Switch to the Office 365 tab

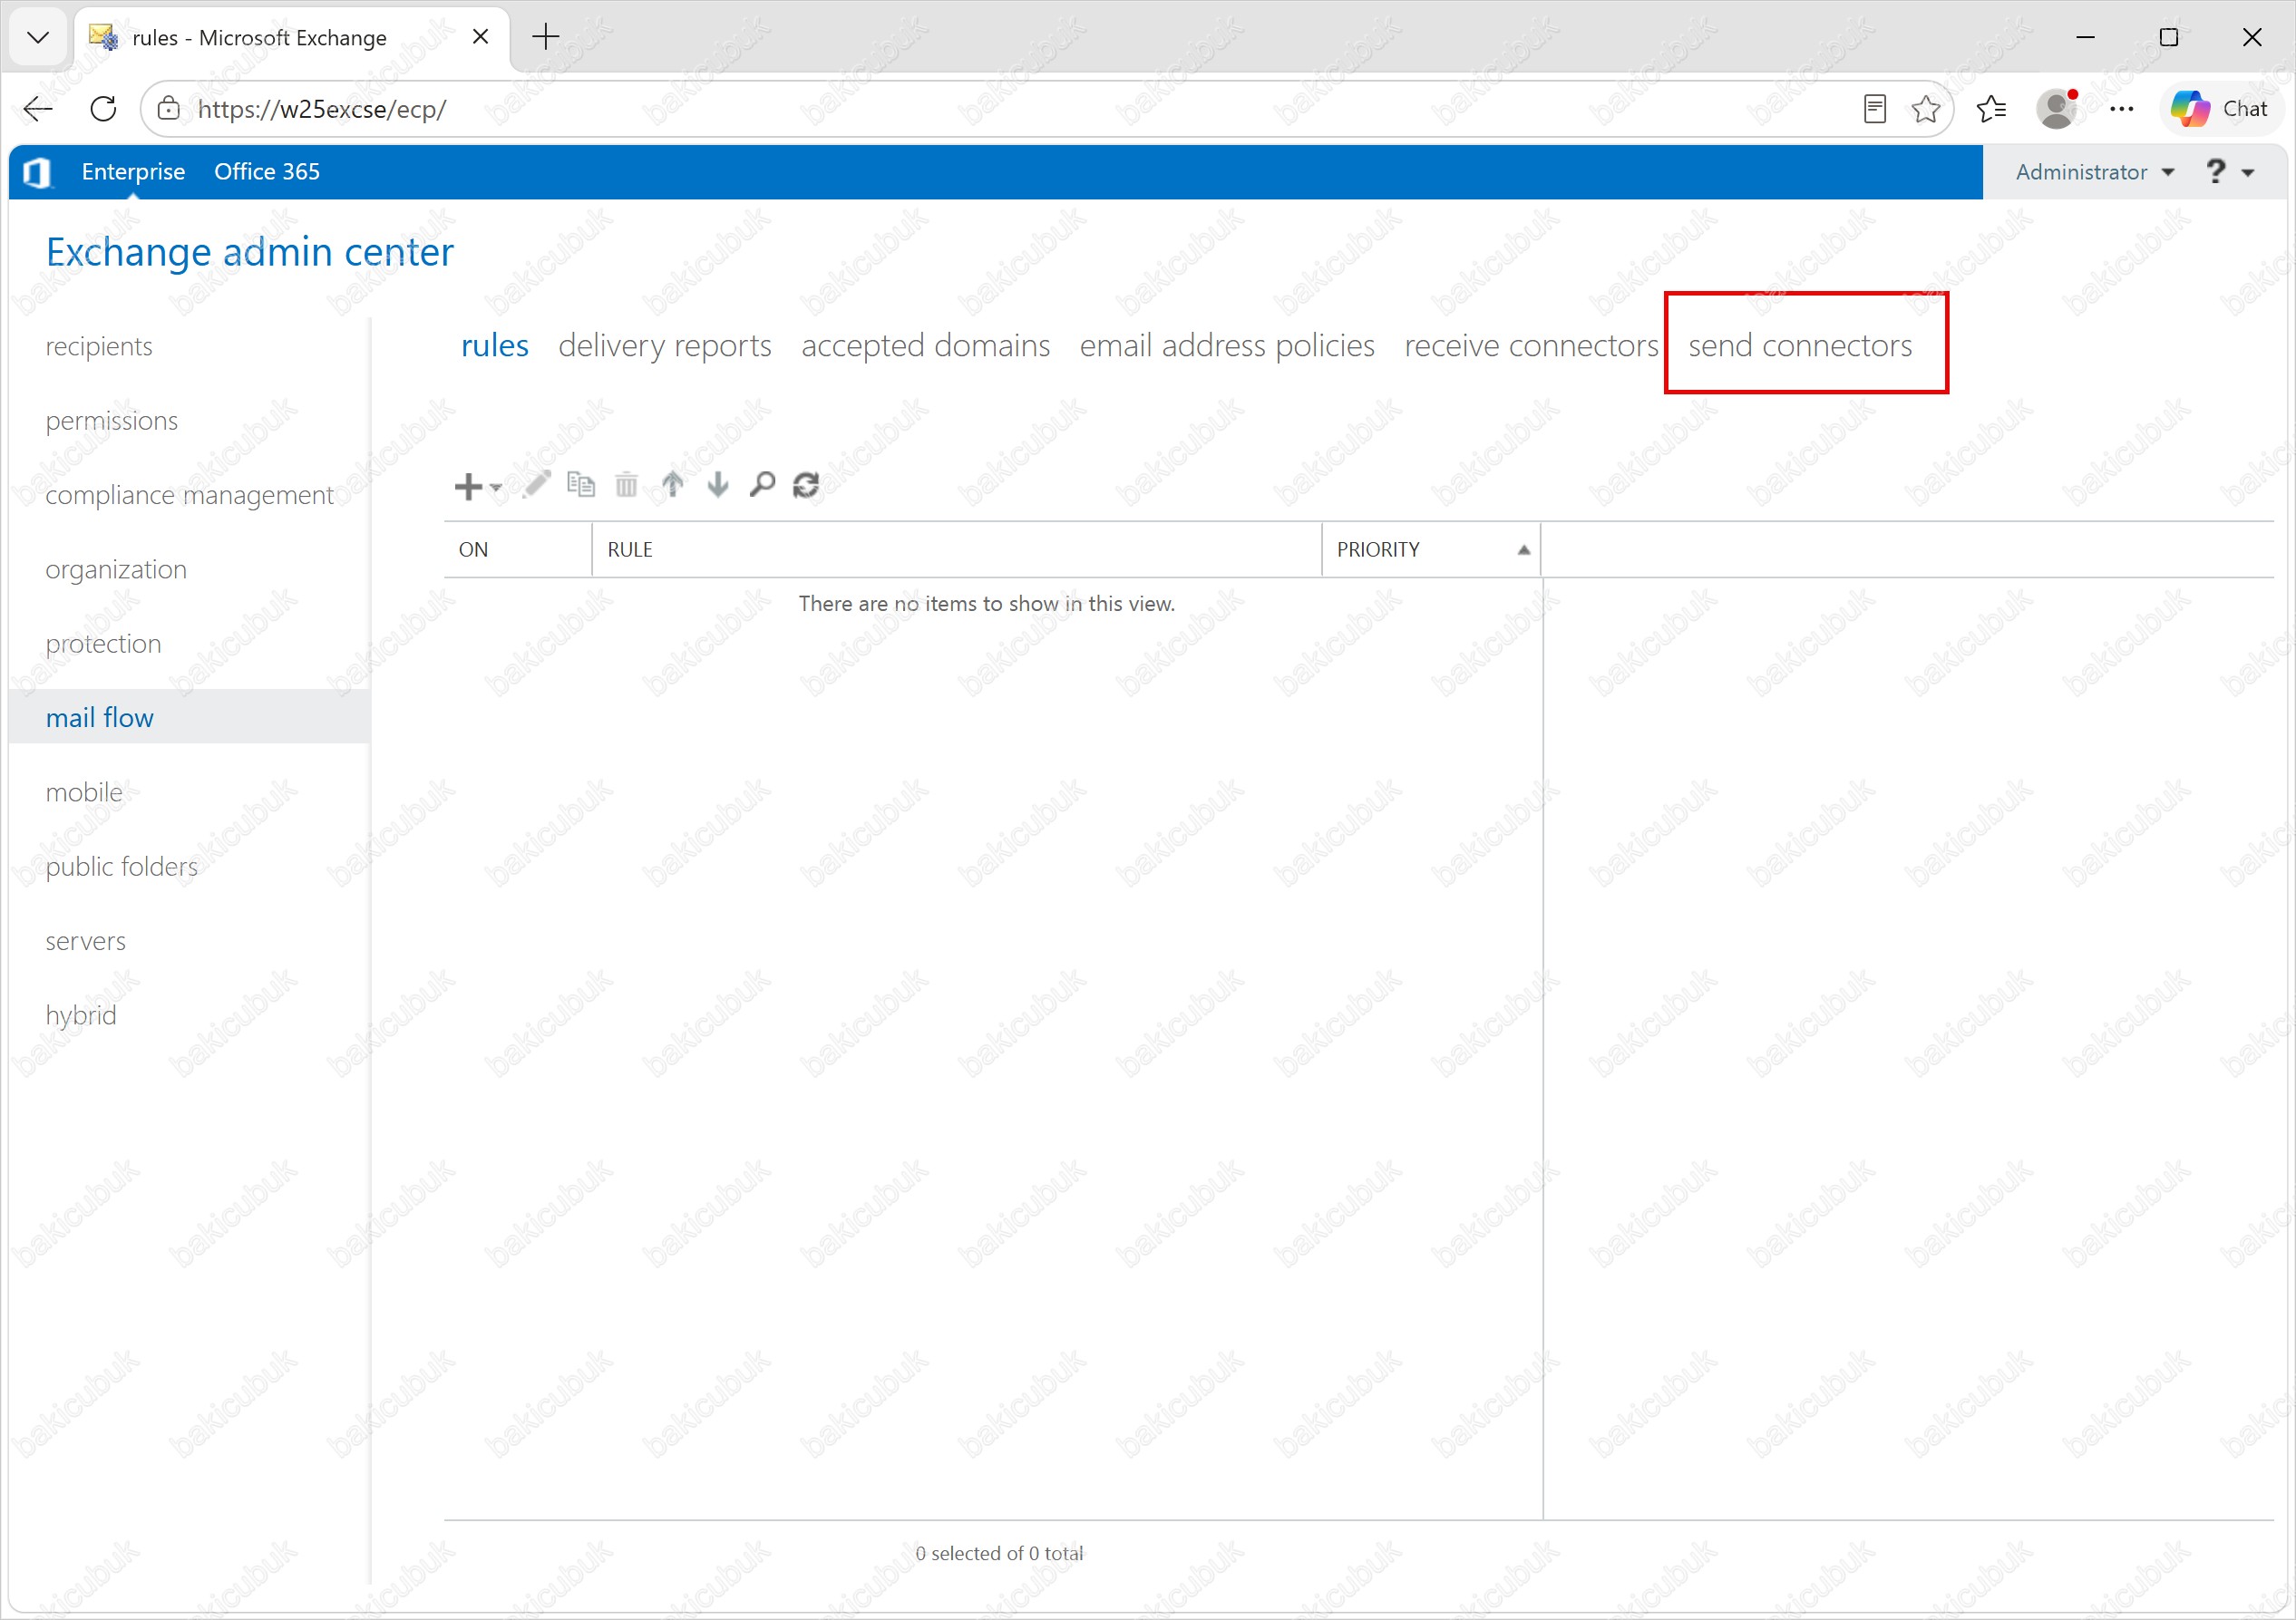(267, 172)
